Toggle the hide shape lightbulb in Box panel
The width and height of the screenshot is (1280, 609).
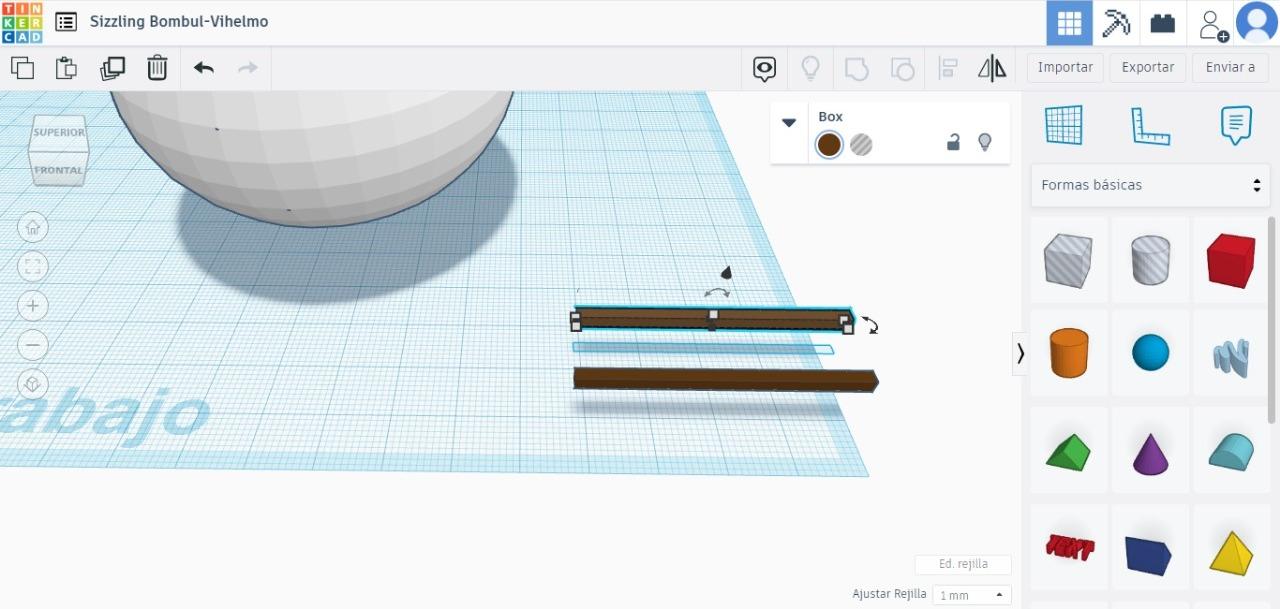pyautogui.click(x=984, y=143)
